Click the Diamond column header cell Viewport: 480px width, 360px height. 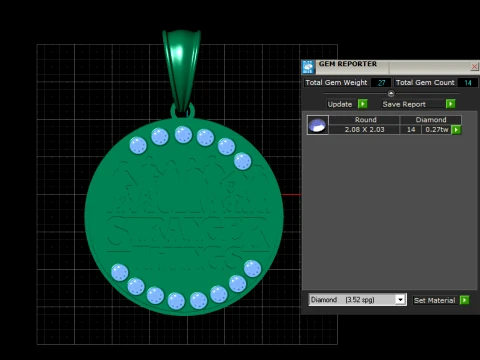coord(431,120)
